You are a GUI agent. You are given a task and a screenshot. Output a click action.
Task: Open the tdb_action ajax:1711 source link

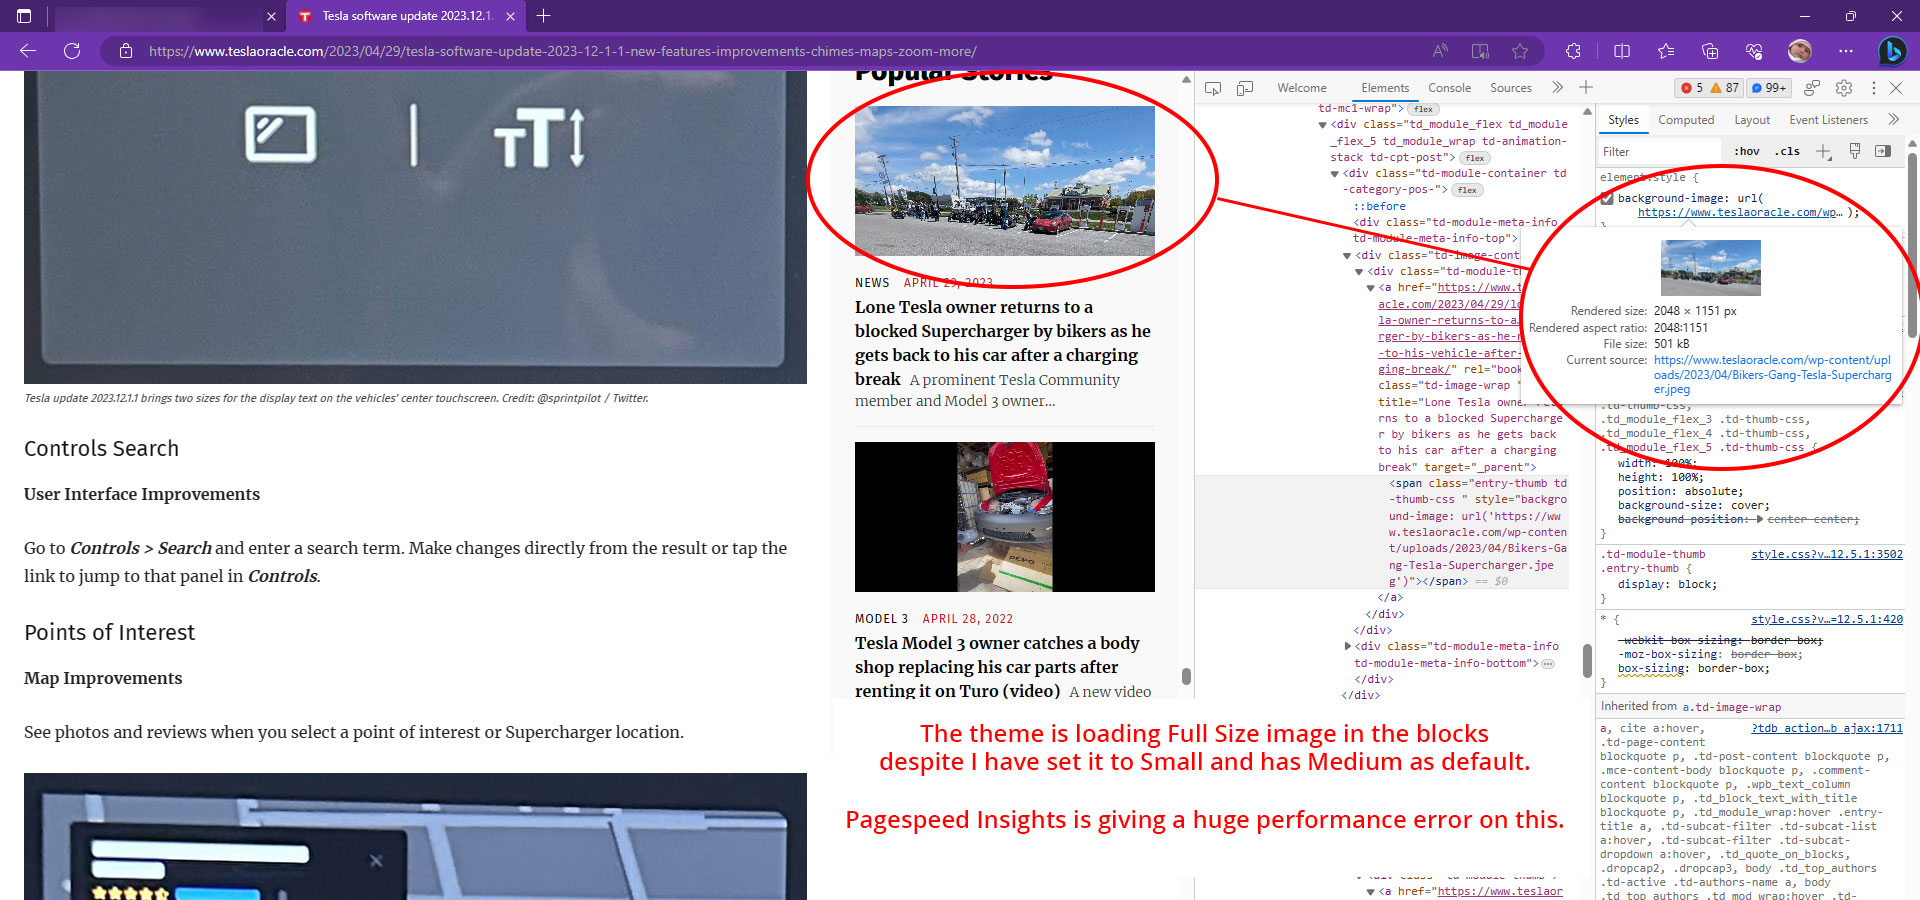pos(1827,729)
